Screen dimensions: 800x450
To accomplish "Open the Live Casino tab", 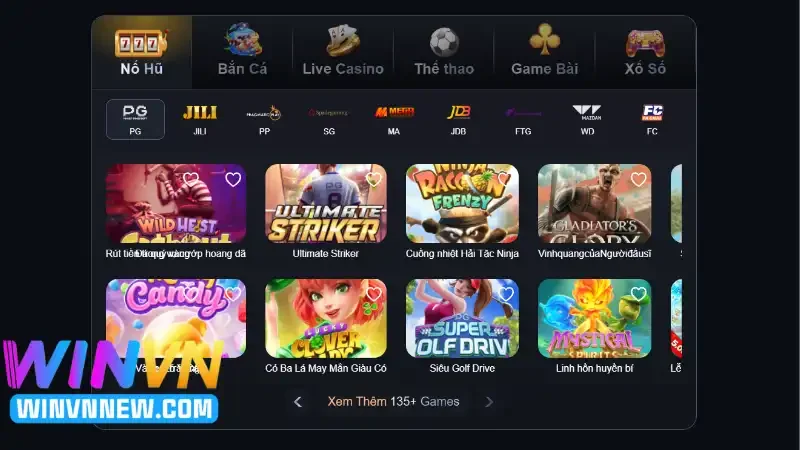I will tap(343, 52).
